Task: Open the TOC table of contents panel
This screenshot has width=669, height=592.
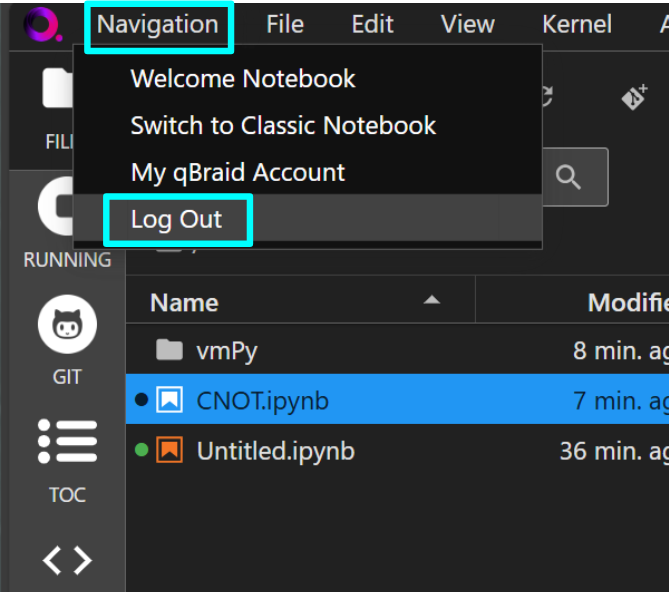Action: 67,461
